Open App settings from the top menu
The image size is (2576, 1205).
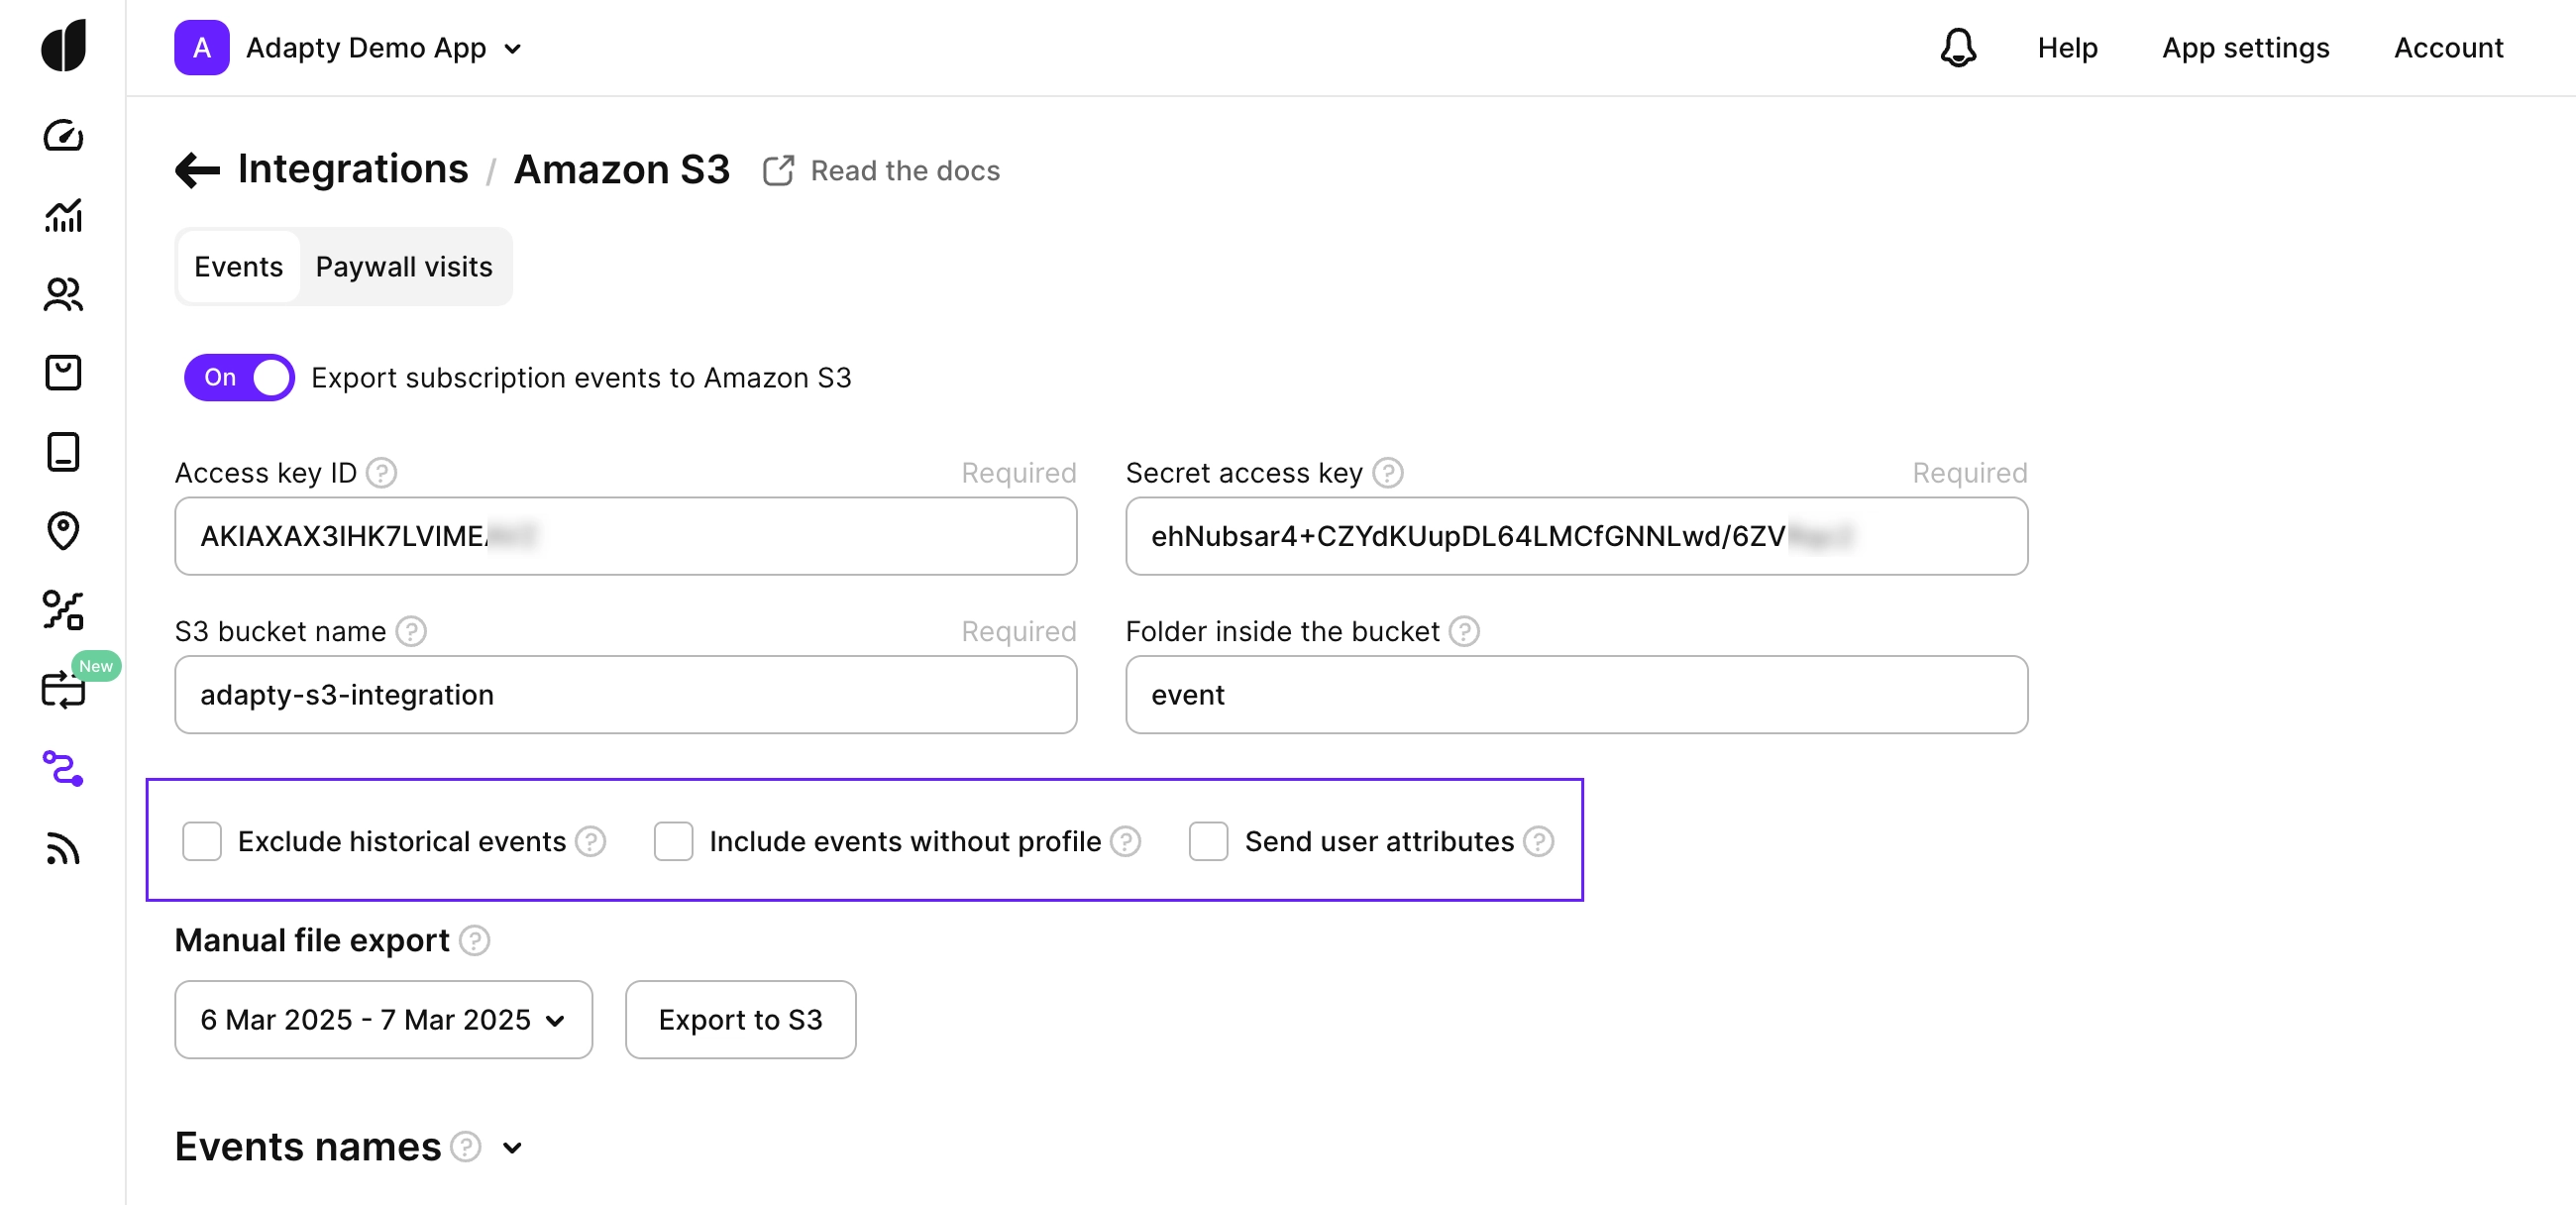(x=2246, y=47)
